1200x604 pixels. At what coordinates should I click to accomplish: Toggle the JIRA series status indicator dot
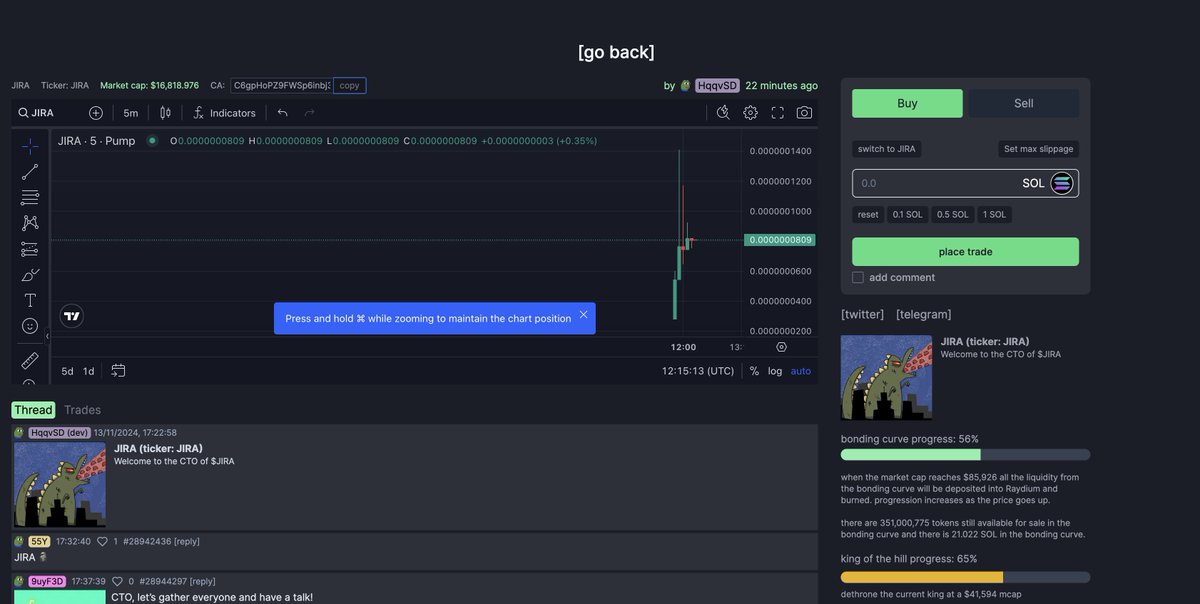click(x=152, y=141)
